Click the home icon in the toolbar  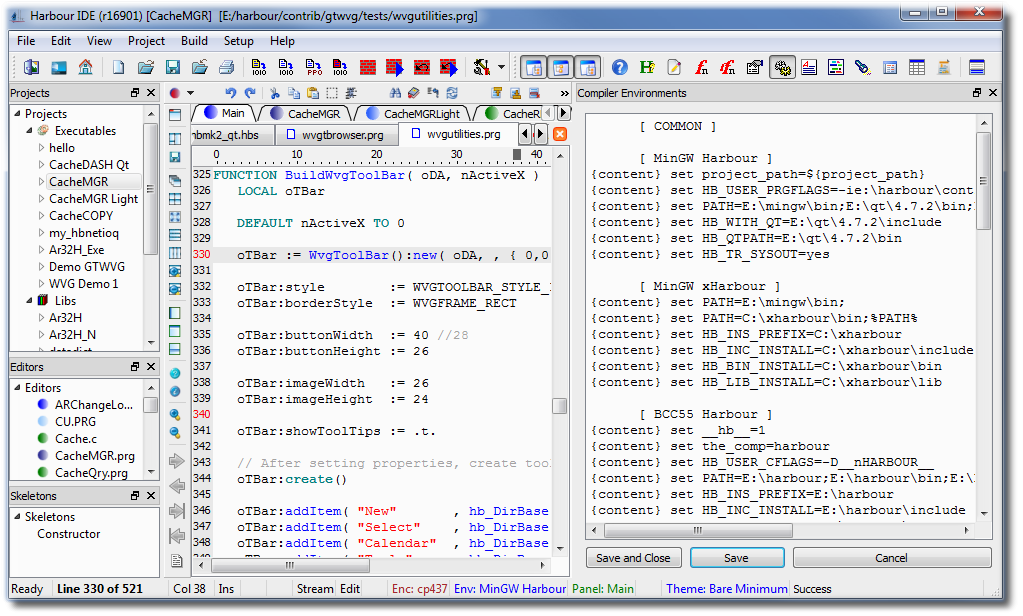[x=86, y=68]
